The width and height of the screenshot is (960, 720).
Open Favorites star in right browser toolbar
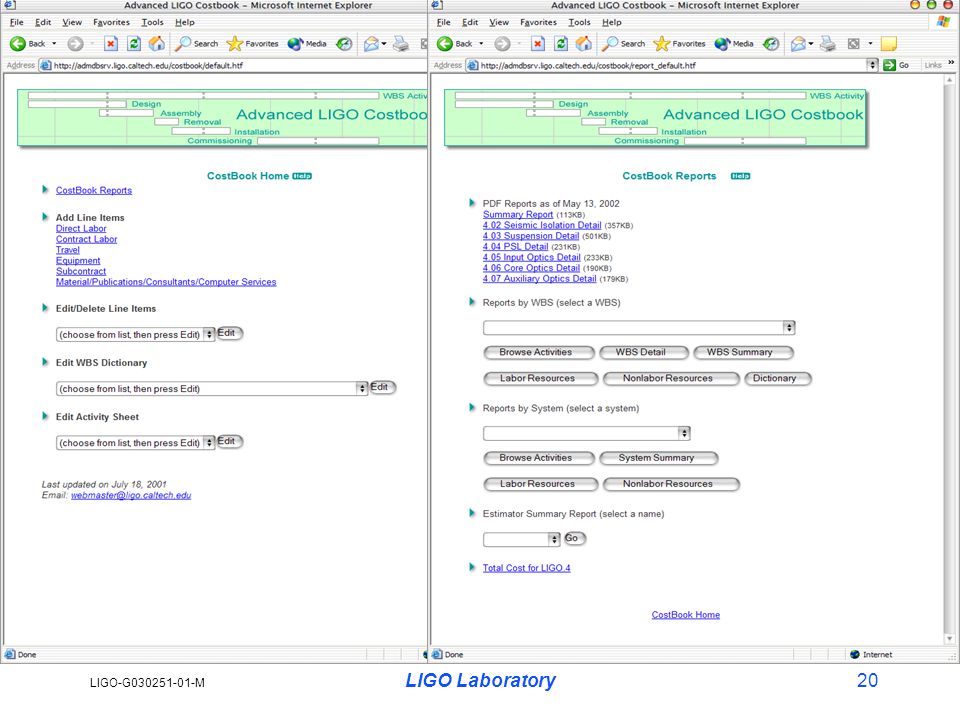(x=680, y=43)
